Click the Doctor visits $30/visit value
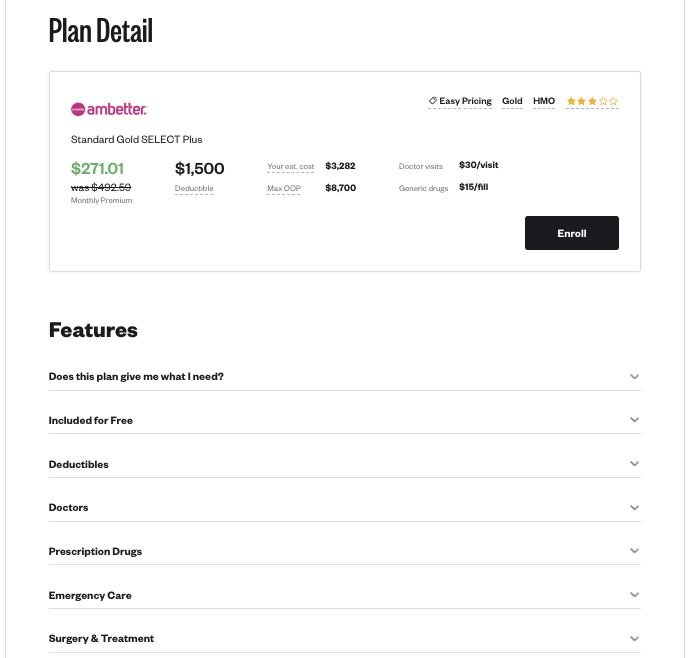The height and width of the screenshot is (658, 688). 478,165
